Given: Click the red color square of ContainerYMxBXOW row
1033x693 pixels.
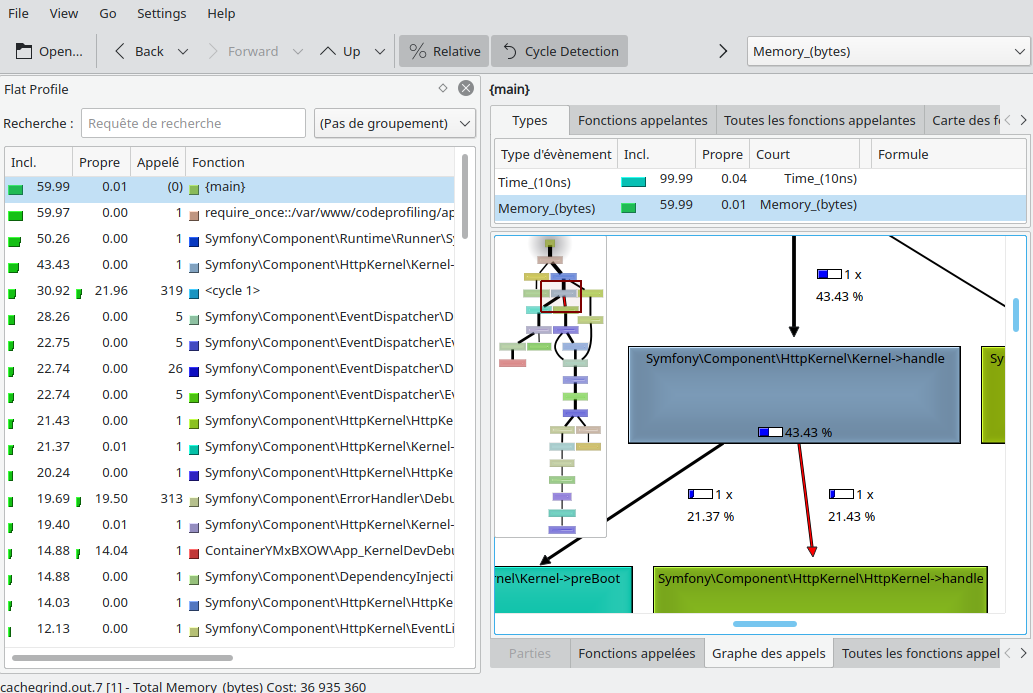Looking at the screenshot, I should point(194,553).
